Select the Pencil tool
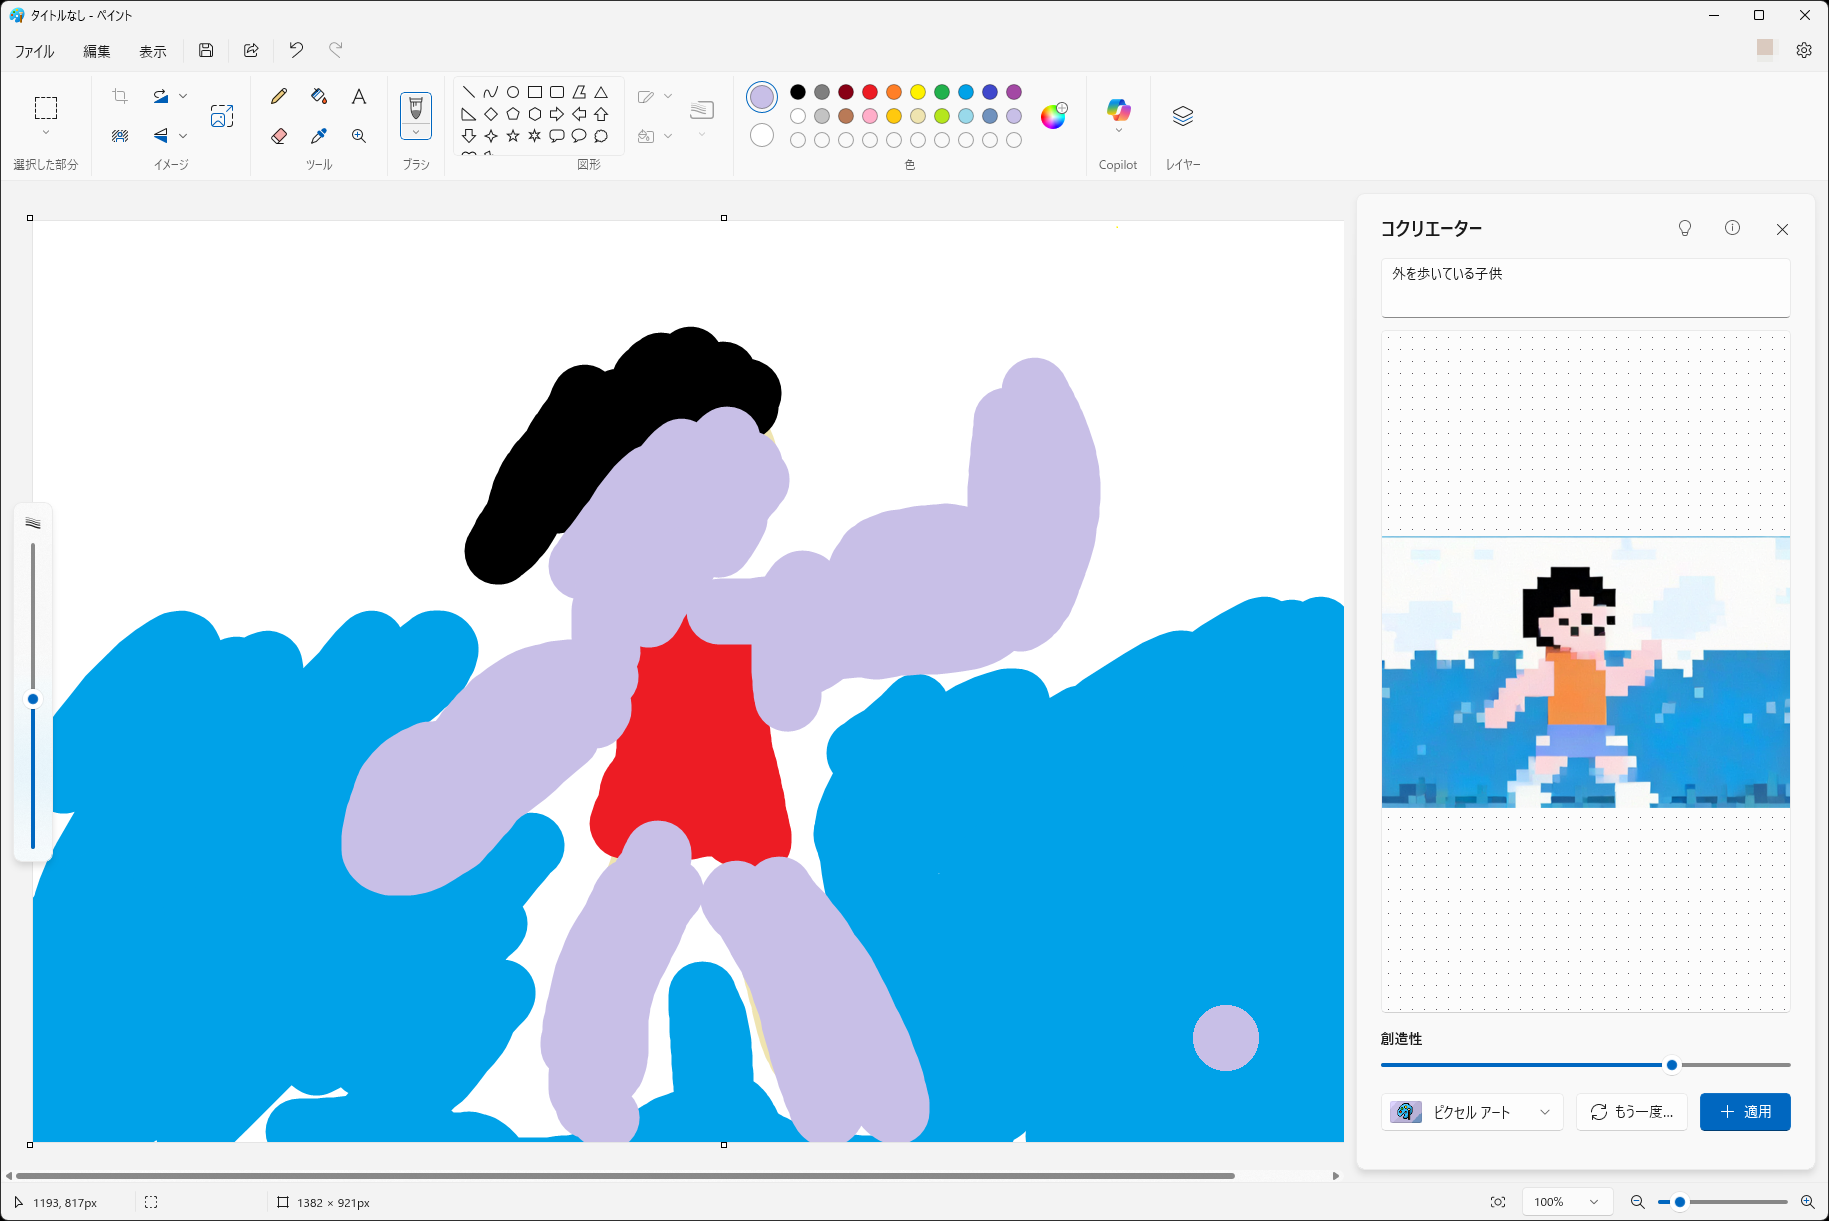The width and height of the screenshot is (1829, 1221). click(279, 96)
